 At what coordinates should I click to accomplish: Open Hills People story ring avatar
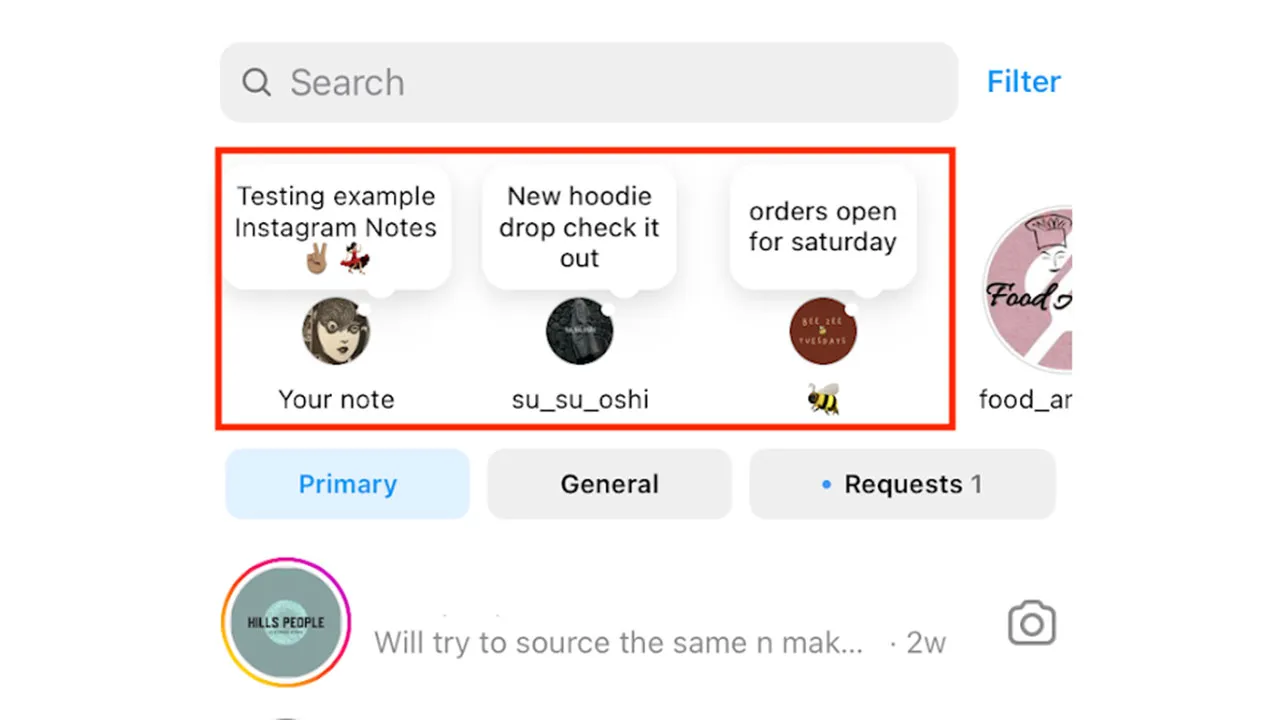point(286,622)
